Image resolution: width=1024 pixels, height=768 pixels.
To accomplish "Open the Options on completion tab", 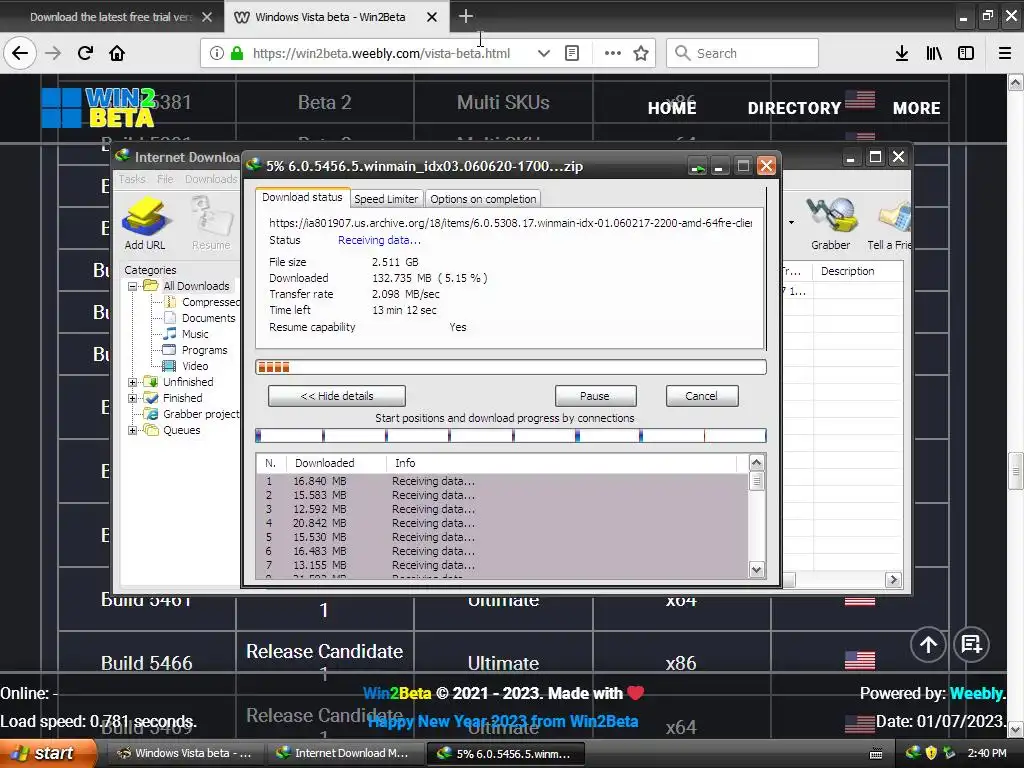I will pos(483,199).
